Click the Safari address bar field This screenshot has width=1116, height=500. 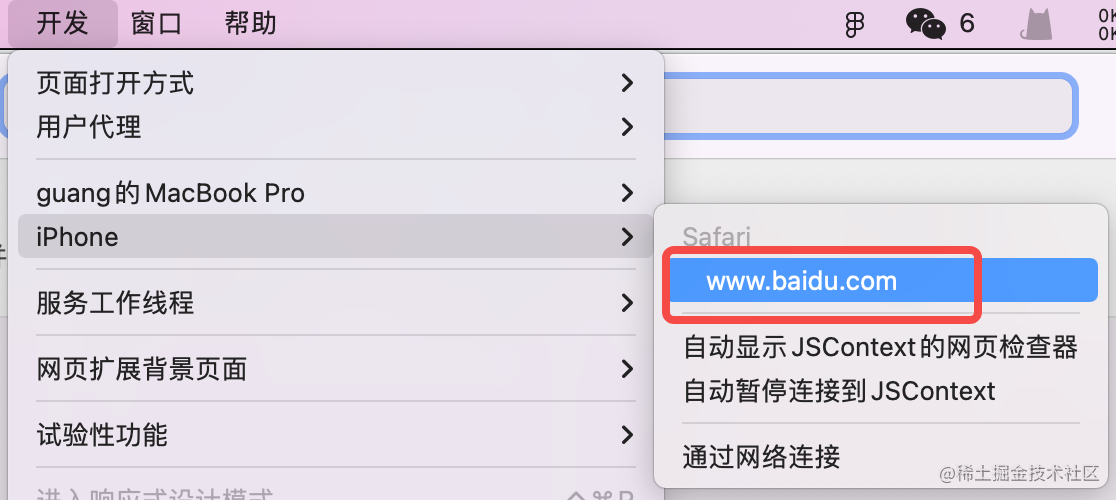(x=867, y=105)
